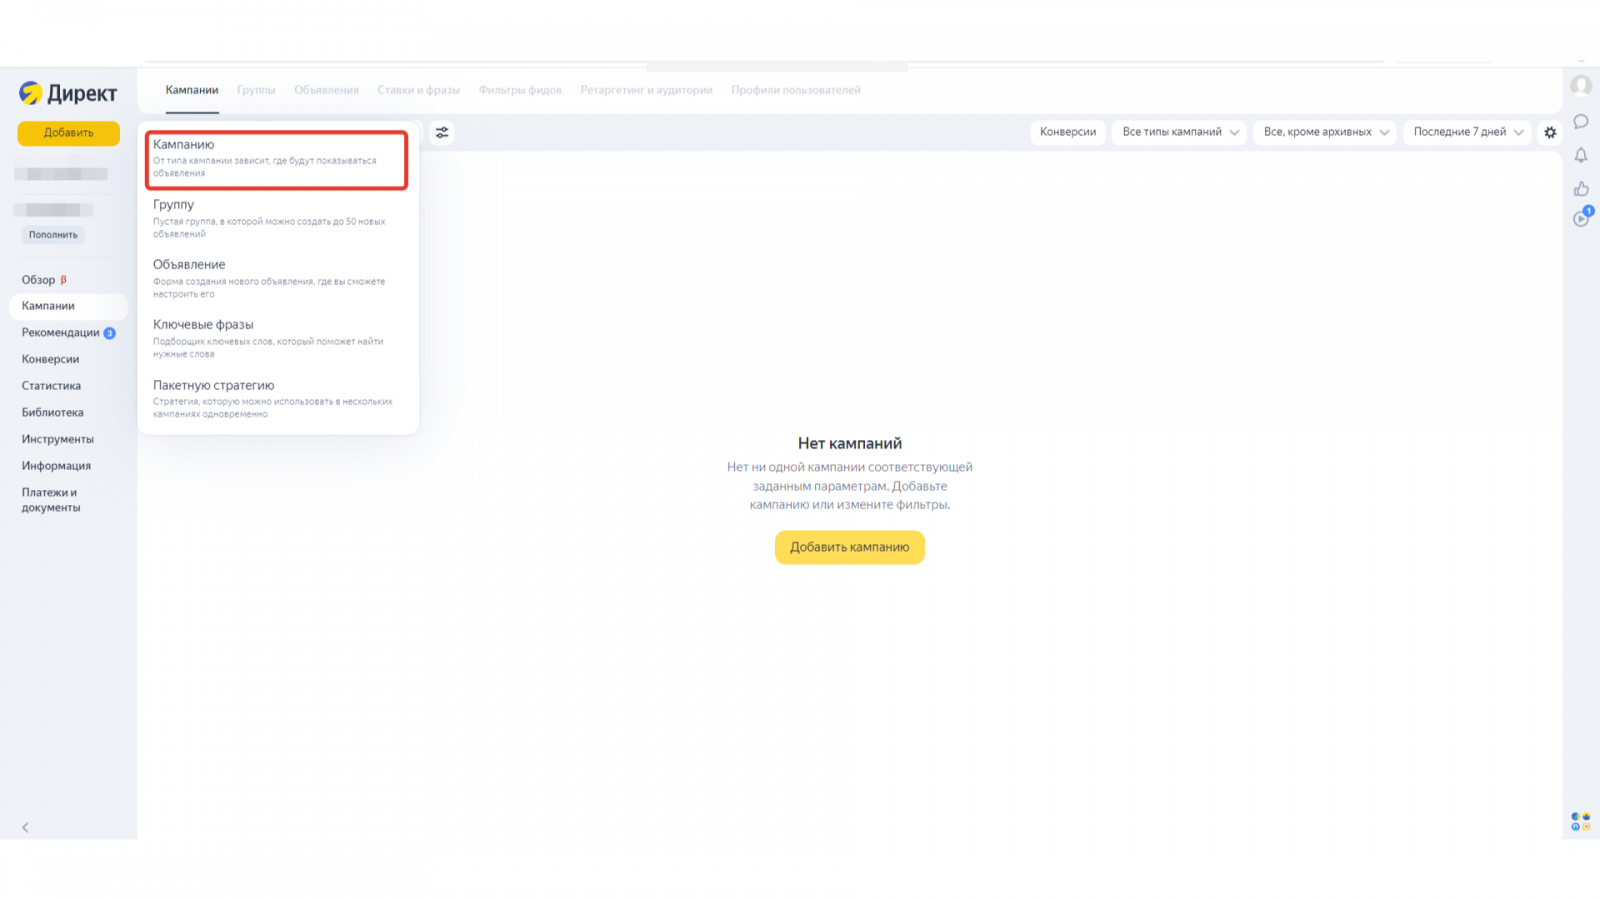Collapse the left sidebar with the chevron
The height and width of the screenshot is (900, 1600).
pos(25,827)
